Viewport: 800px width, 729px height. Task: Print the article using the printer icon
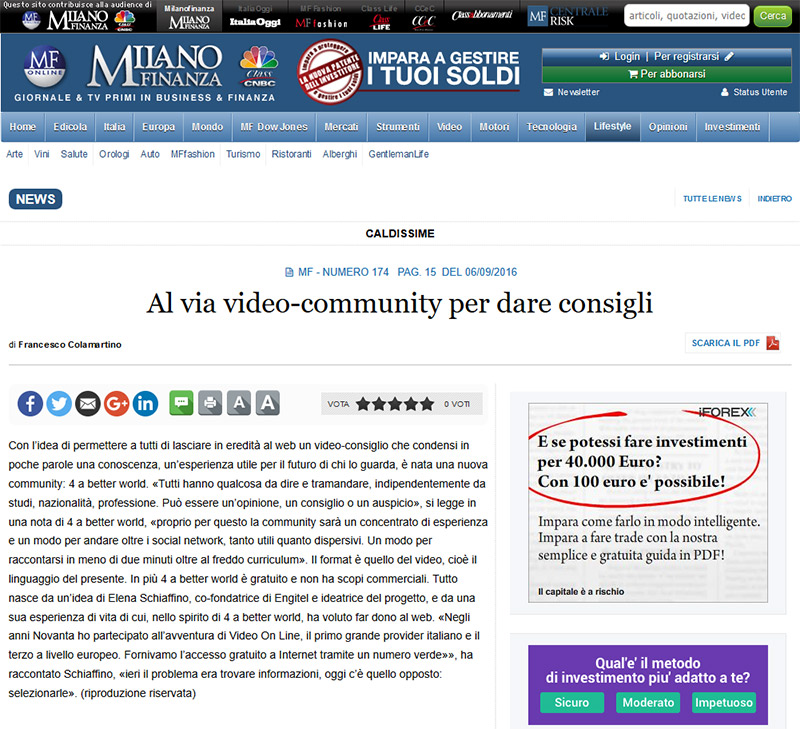[210, 403]
